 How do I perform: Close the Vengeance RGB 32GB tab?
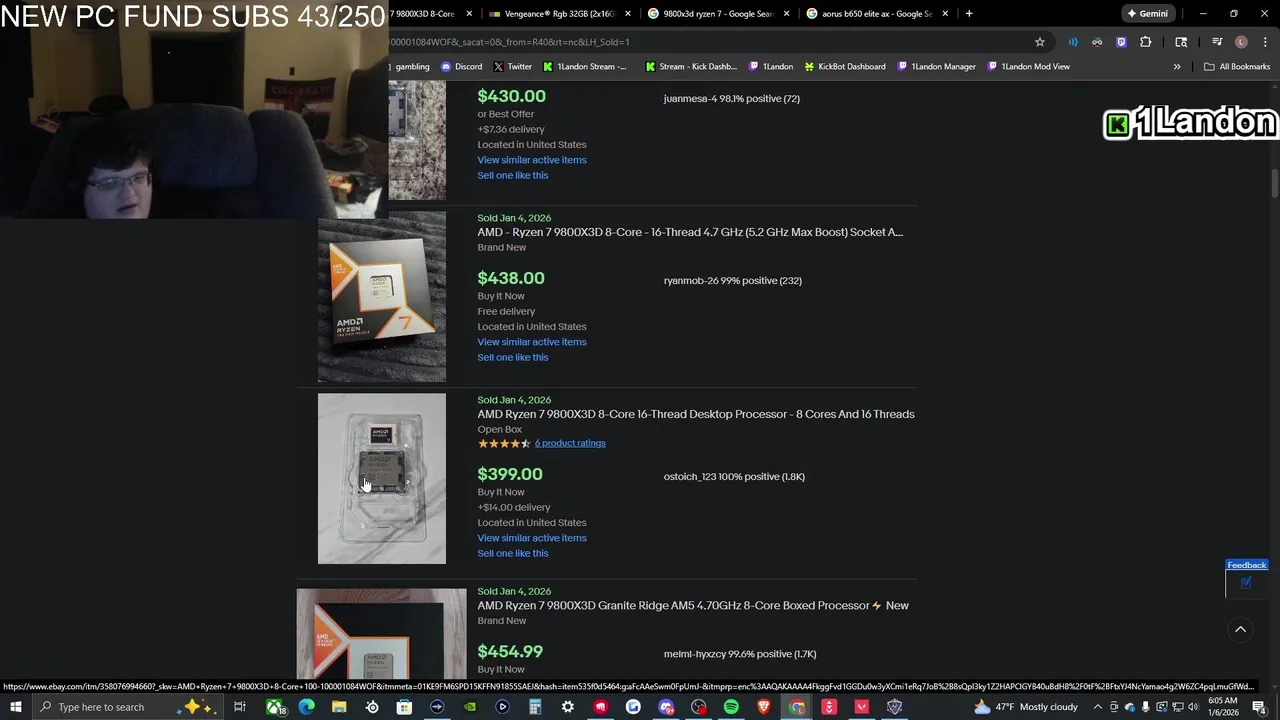[x=627, y=14]
